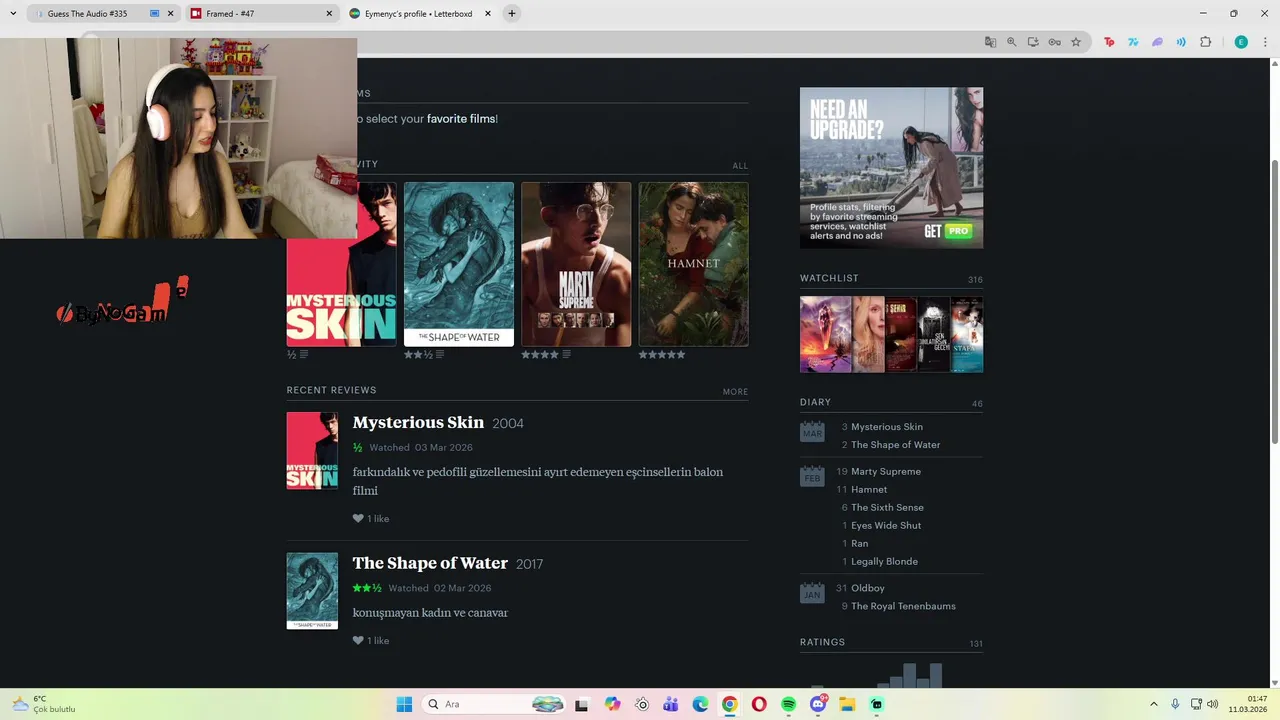Open the purple feather browser extension

pyautogui.click(x=1157, y=42)
